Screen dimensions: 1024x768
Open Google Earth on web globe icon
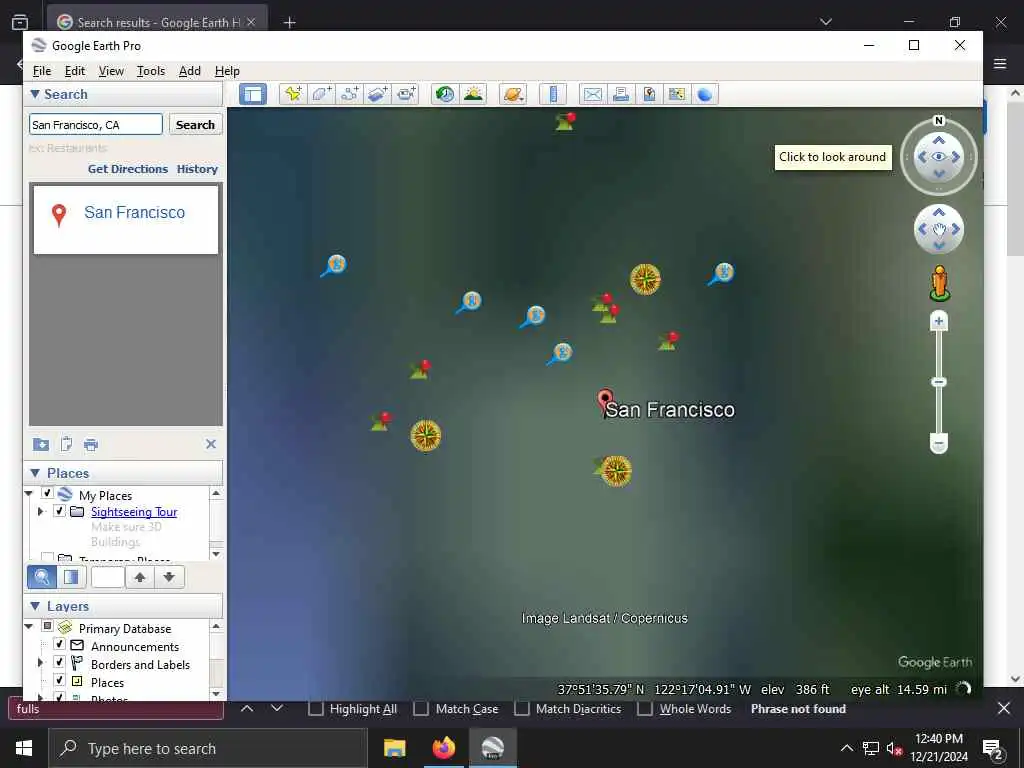705,94
